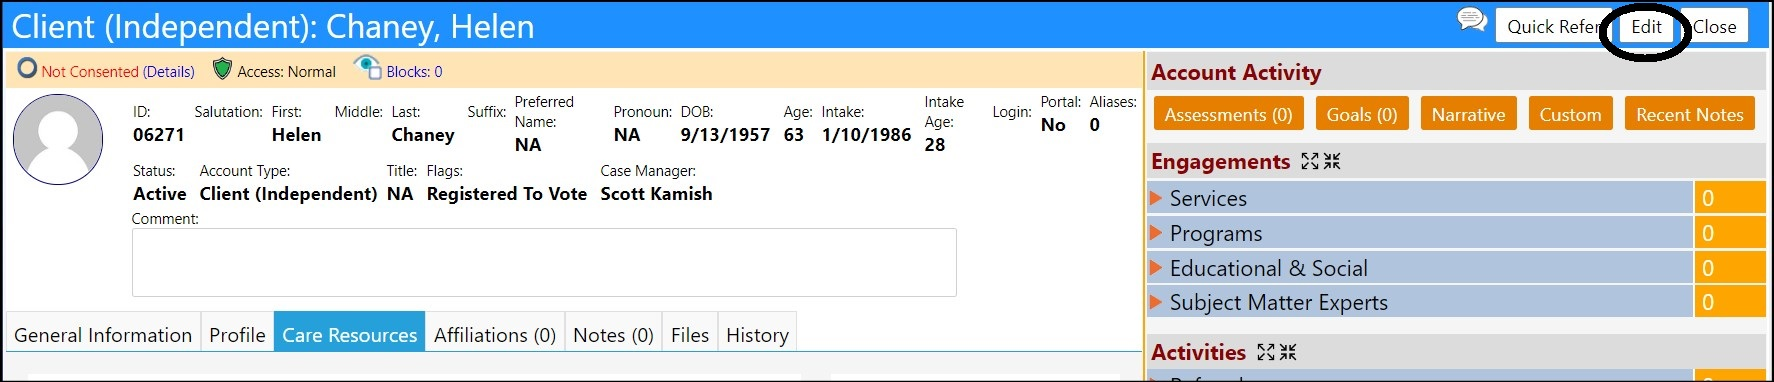Screen dimensions: 1774x382
Task: Click the Narrative button
Action: [x=1468, y=114]
